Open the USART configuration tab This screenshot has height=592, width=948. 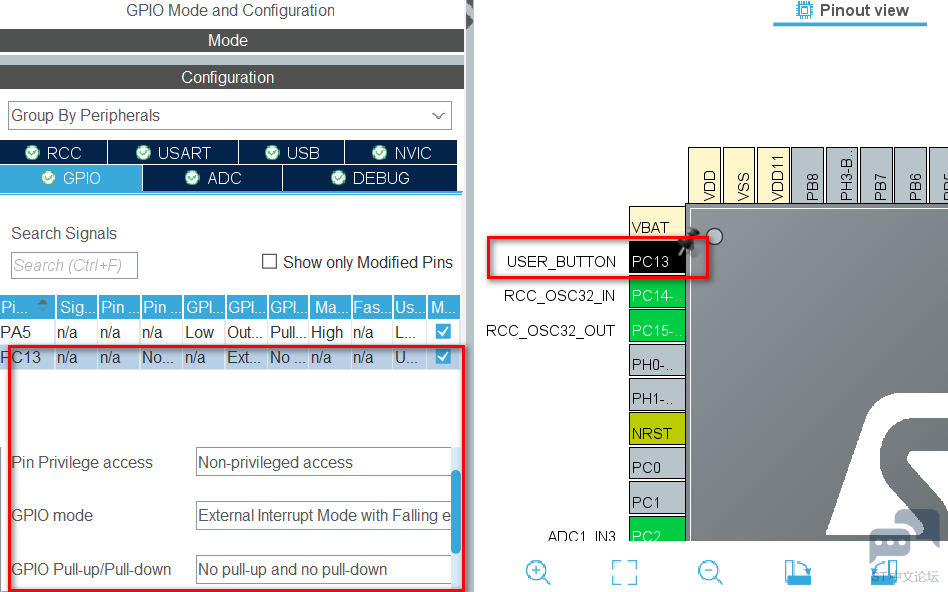click(x=173, y=152)
